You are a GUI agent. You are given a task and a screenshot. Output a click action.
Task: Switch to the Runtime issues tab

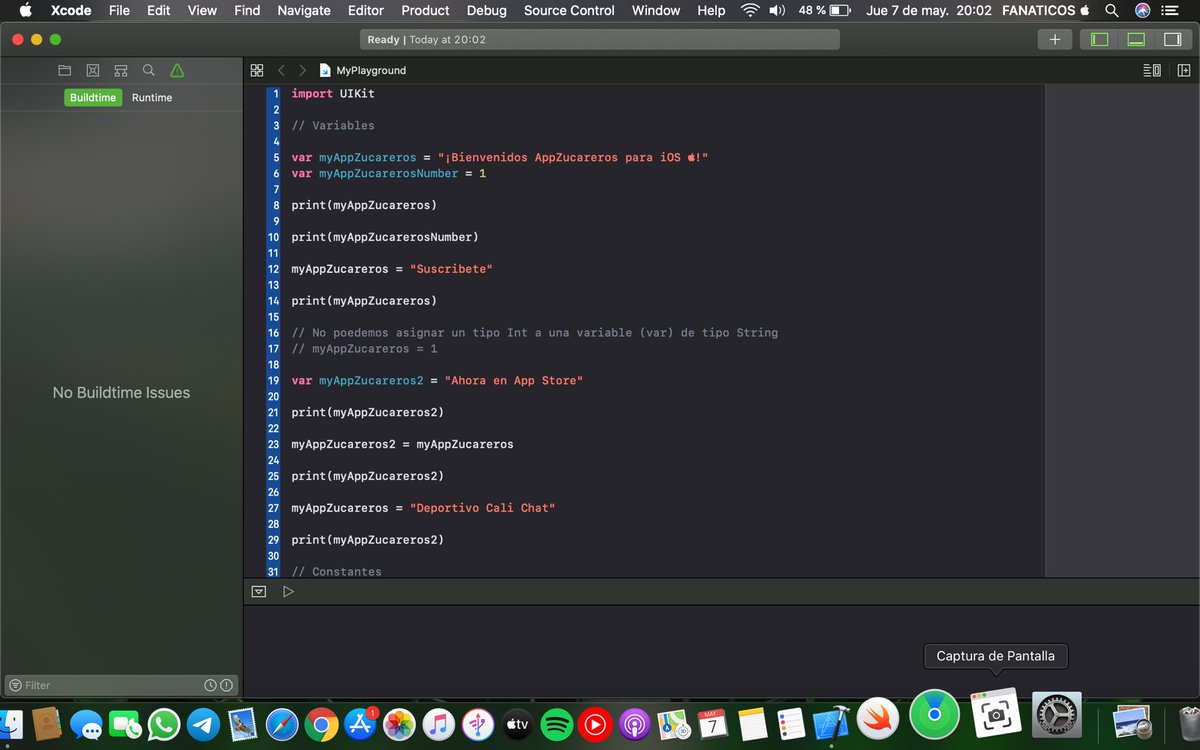coord(152,97)
